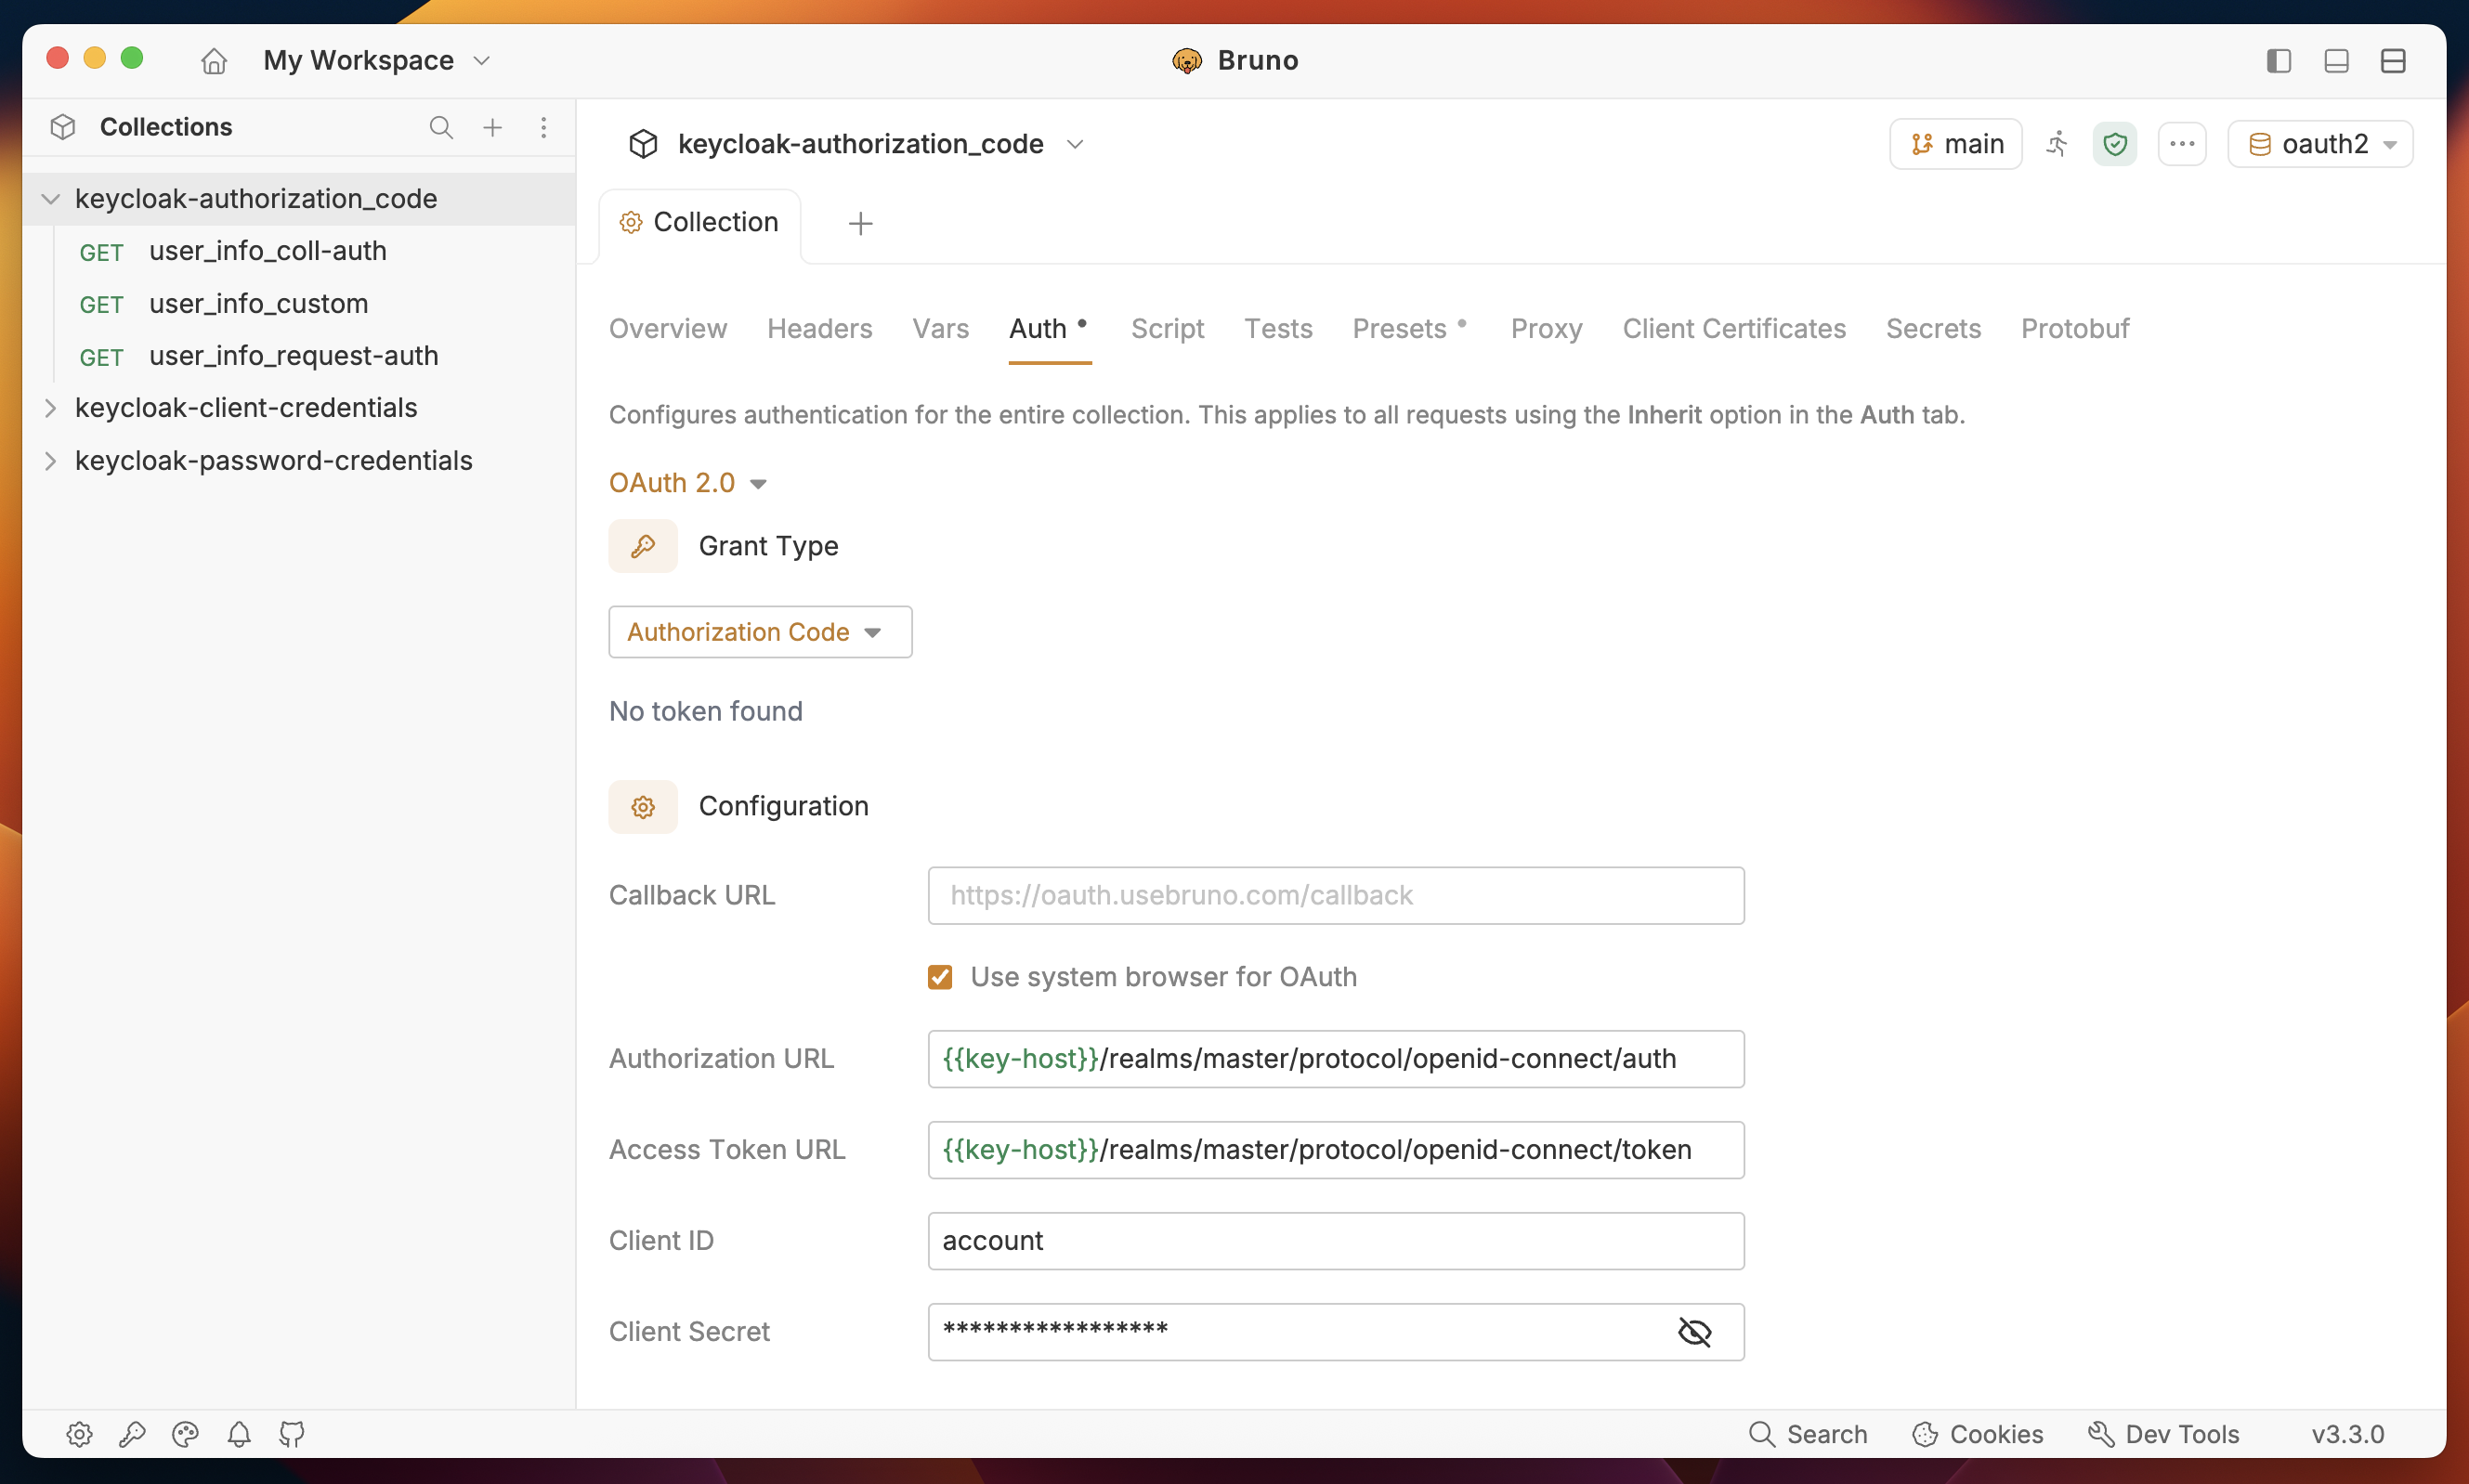Switch to Presets tab
The height and width of the screenshot is (1484, 2469).
[x=1410, y=329]
